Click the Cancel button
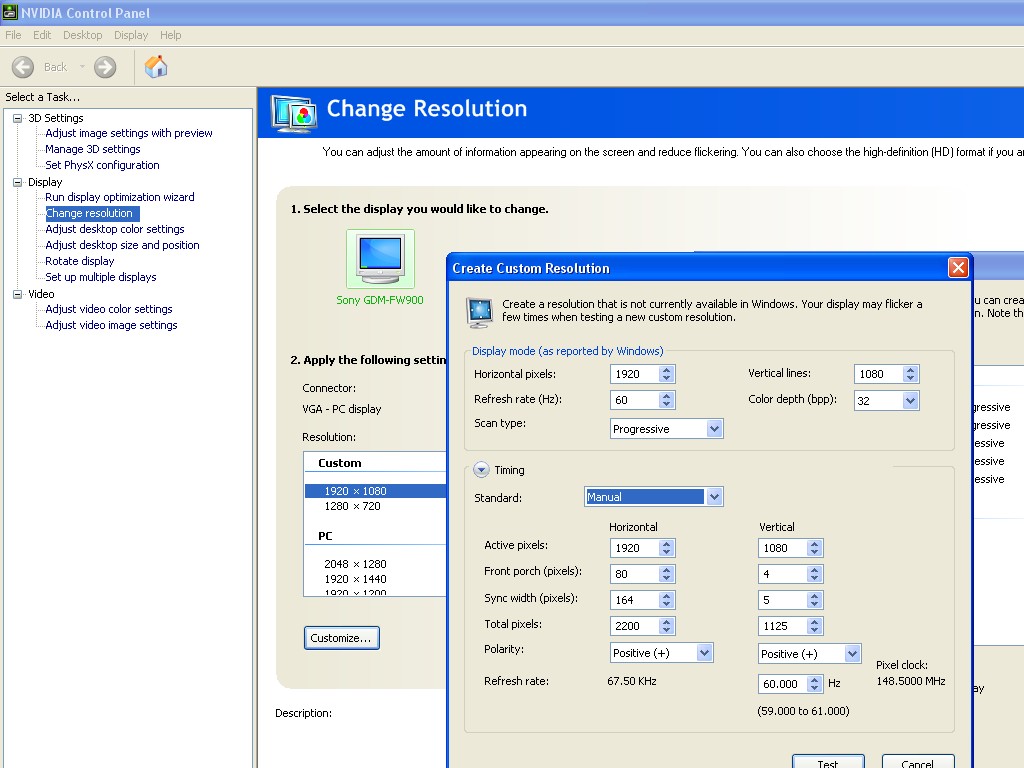The height and width of the screenshot is (768, 1024). pyautogui.click(x=918, y=761)
